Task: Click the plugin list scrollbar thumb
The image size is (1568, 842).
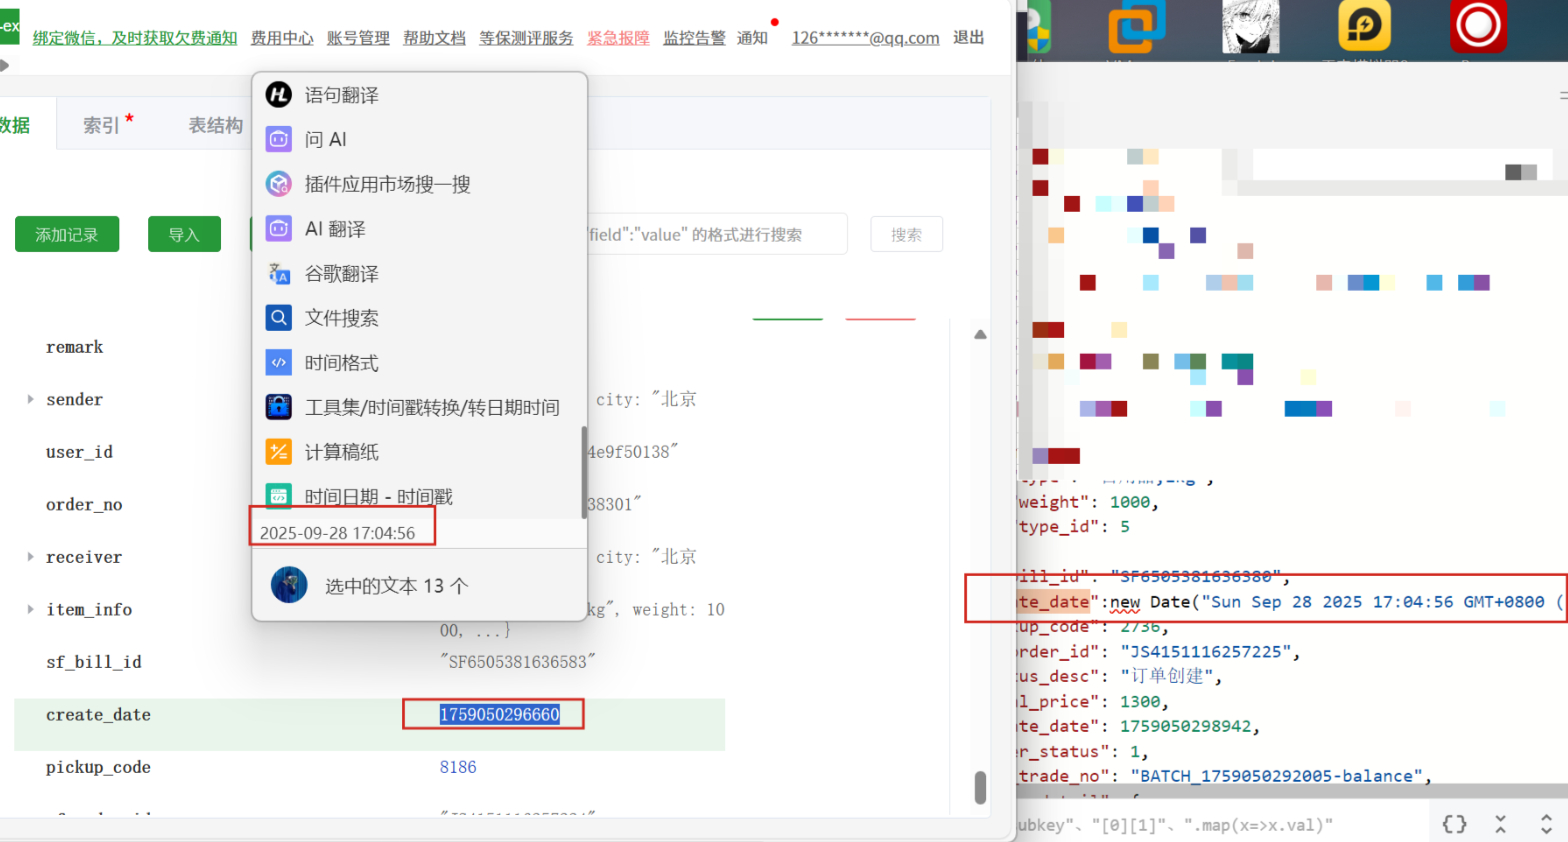Action: [x=584, y=473]
